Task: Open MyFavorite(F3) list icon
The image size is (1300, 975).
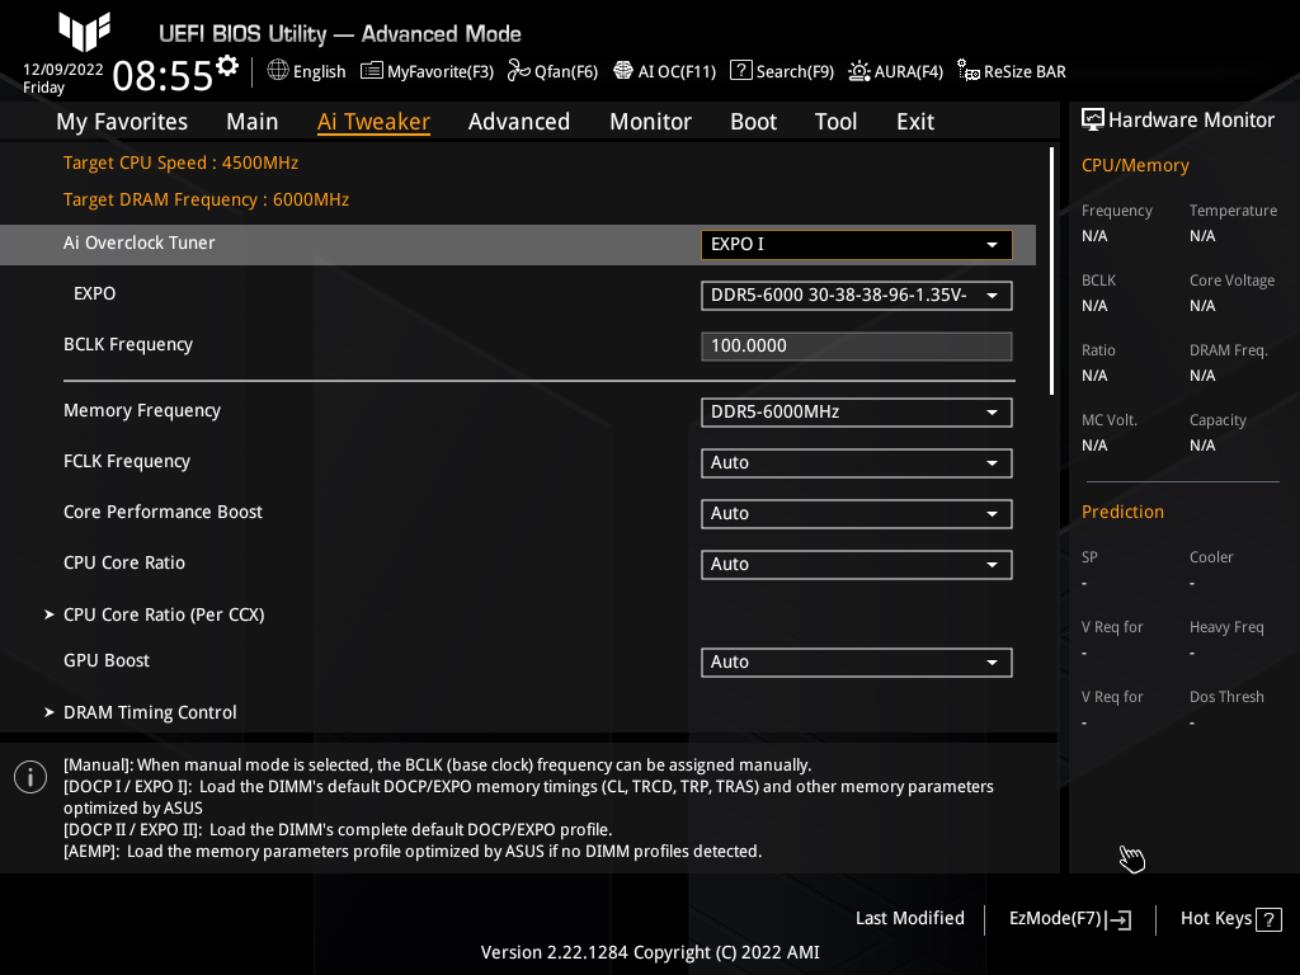Action: [371, 70]
